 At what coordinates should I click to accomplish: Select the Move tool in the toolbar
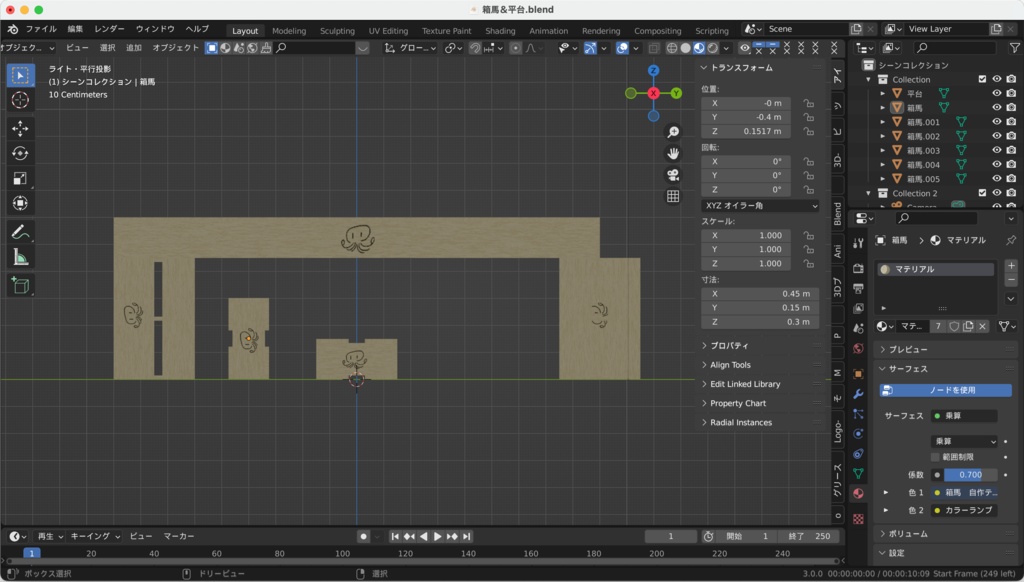pos(21,128)
